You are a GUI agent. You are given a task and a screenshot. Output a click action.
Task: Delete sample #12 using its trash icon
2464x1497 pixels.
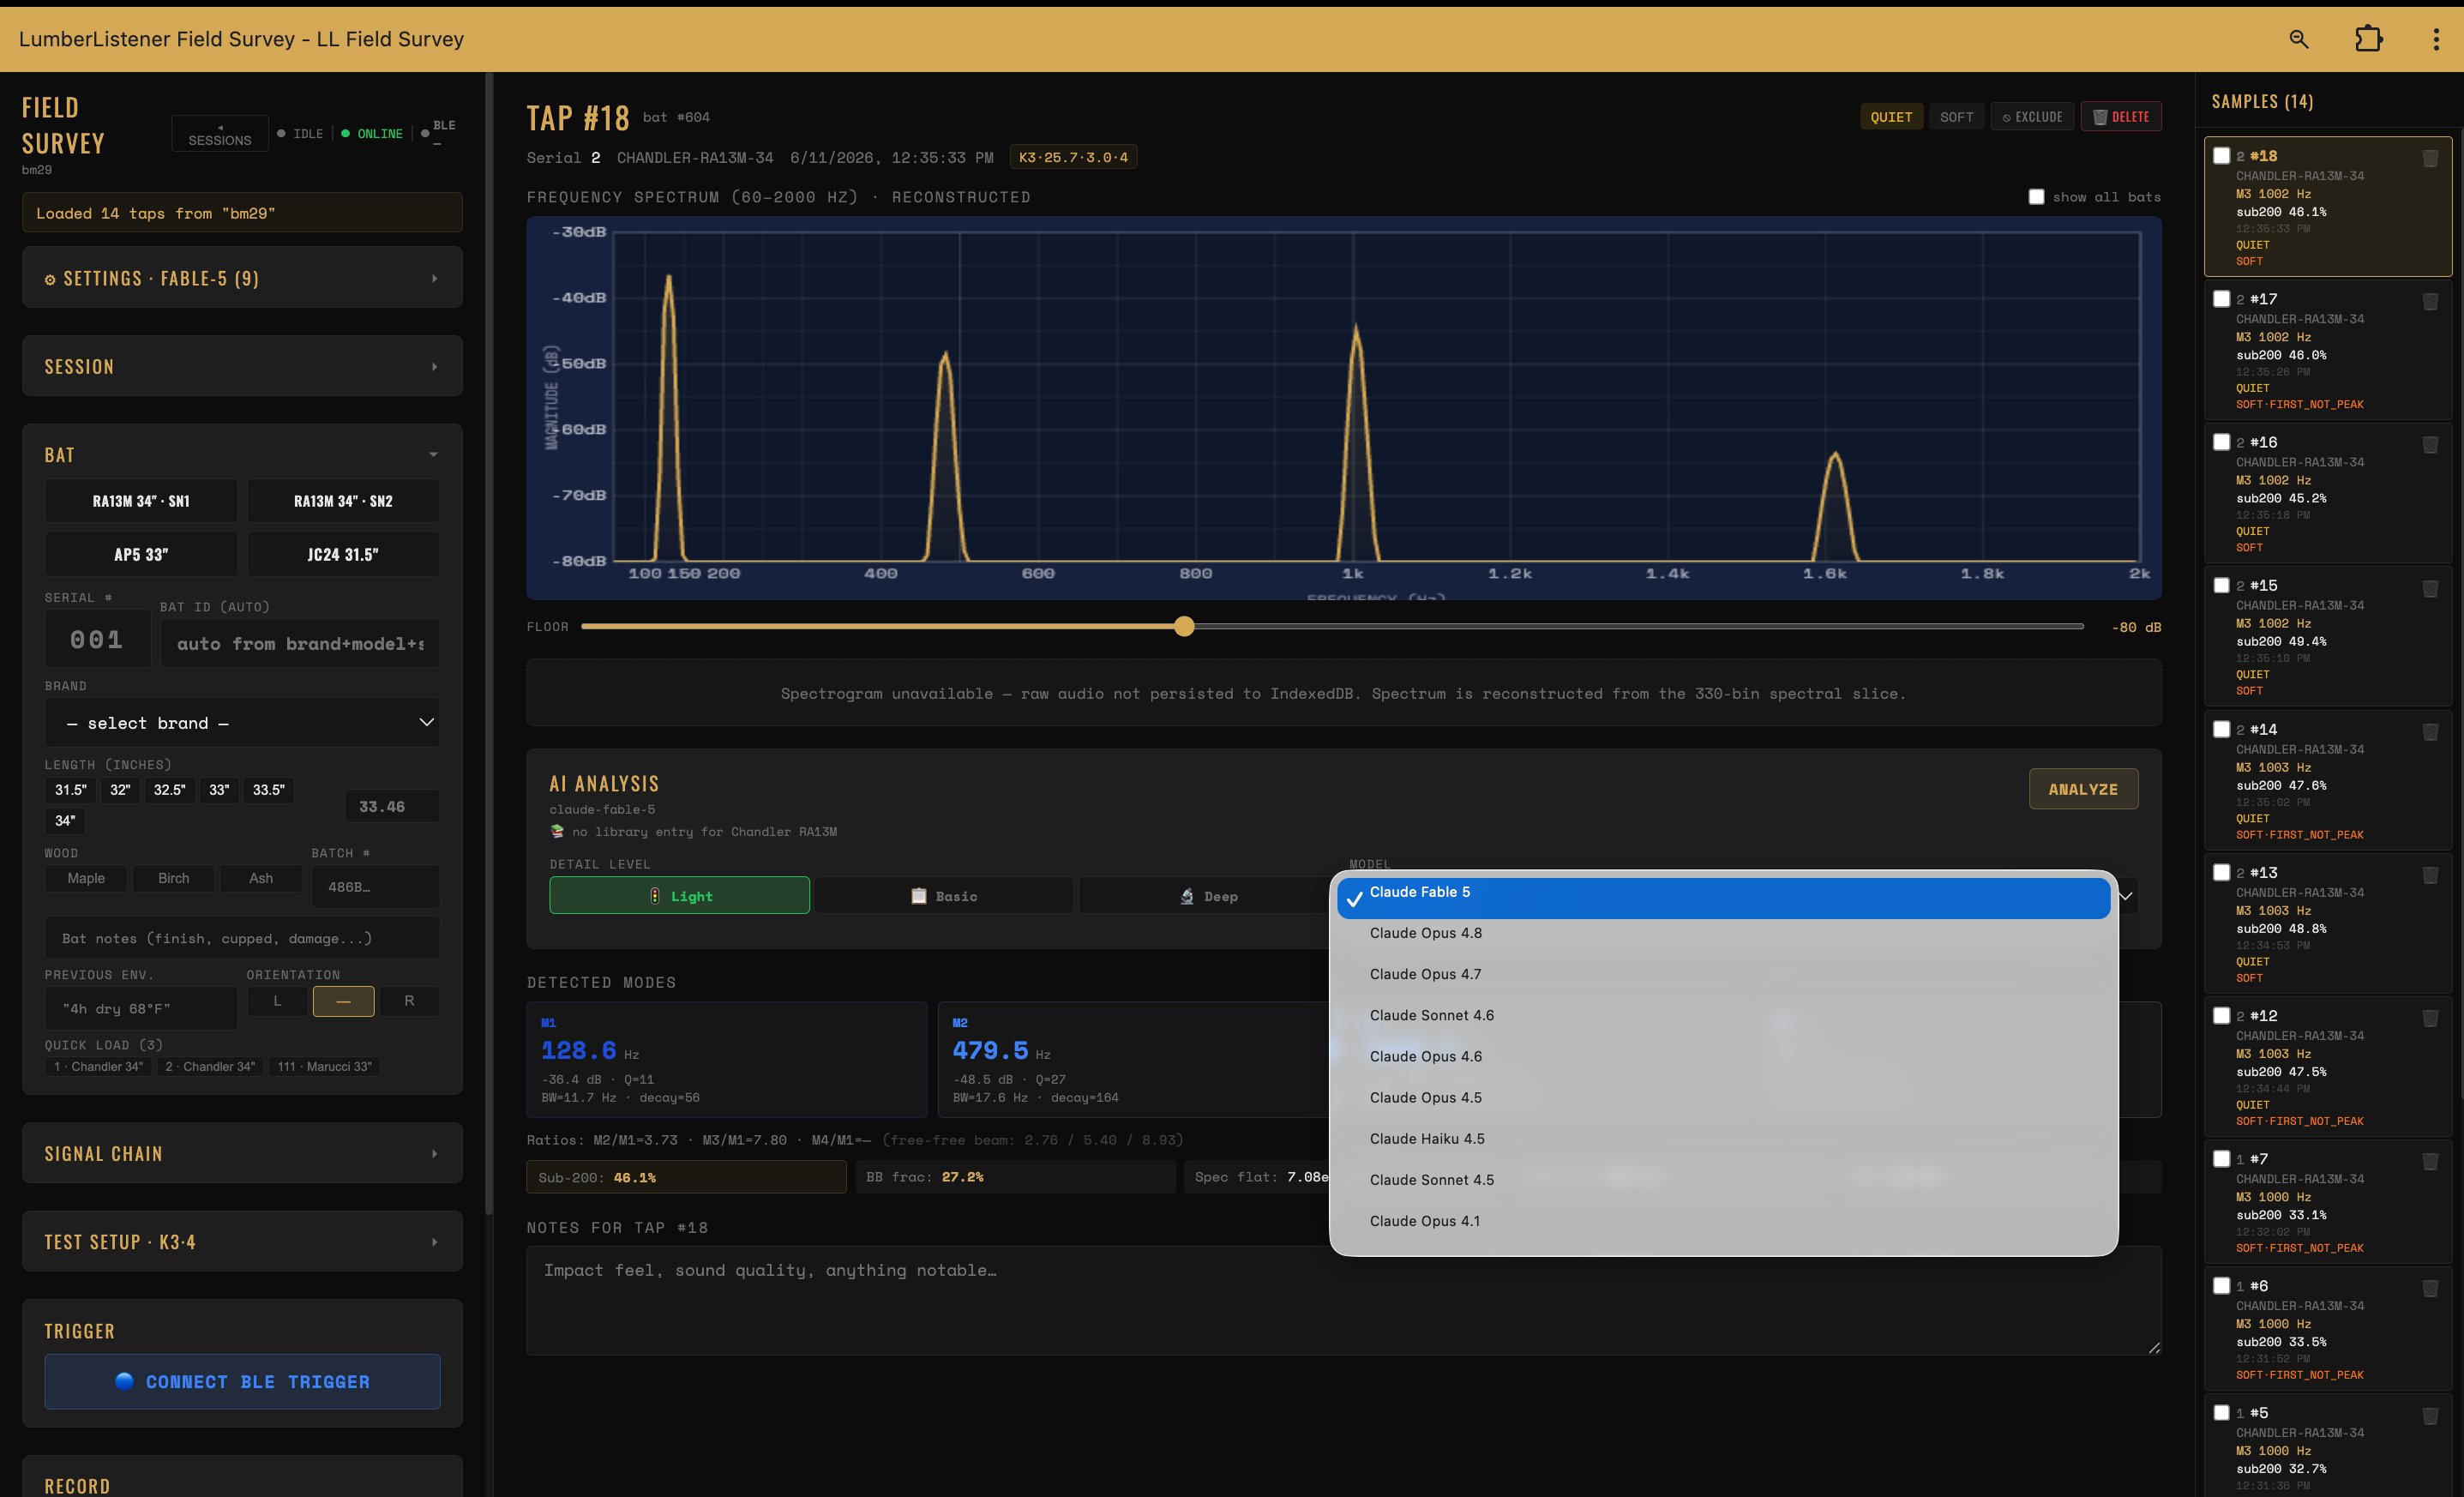(2430, 1018)
